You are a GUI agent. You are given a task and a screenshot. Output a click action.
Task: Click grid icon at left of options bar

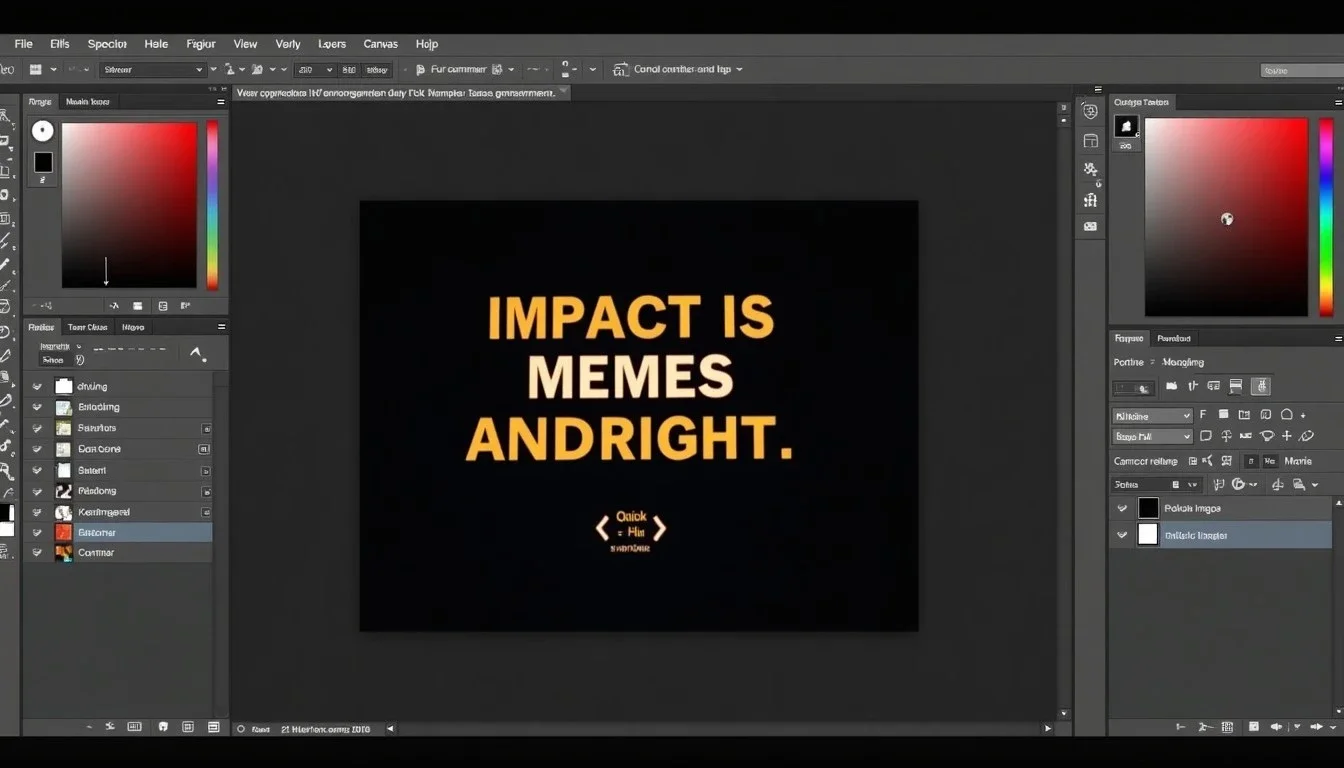(x=36, y=70)
